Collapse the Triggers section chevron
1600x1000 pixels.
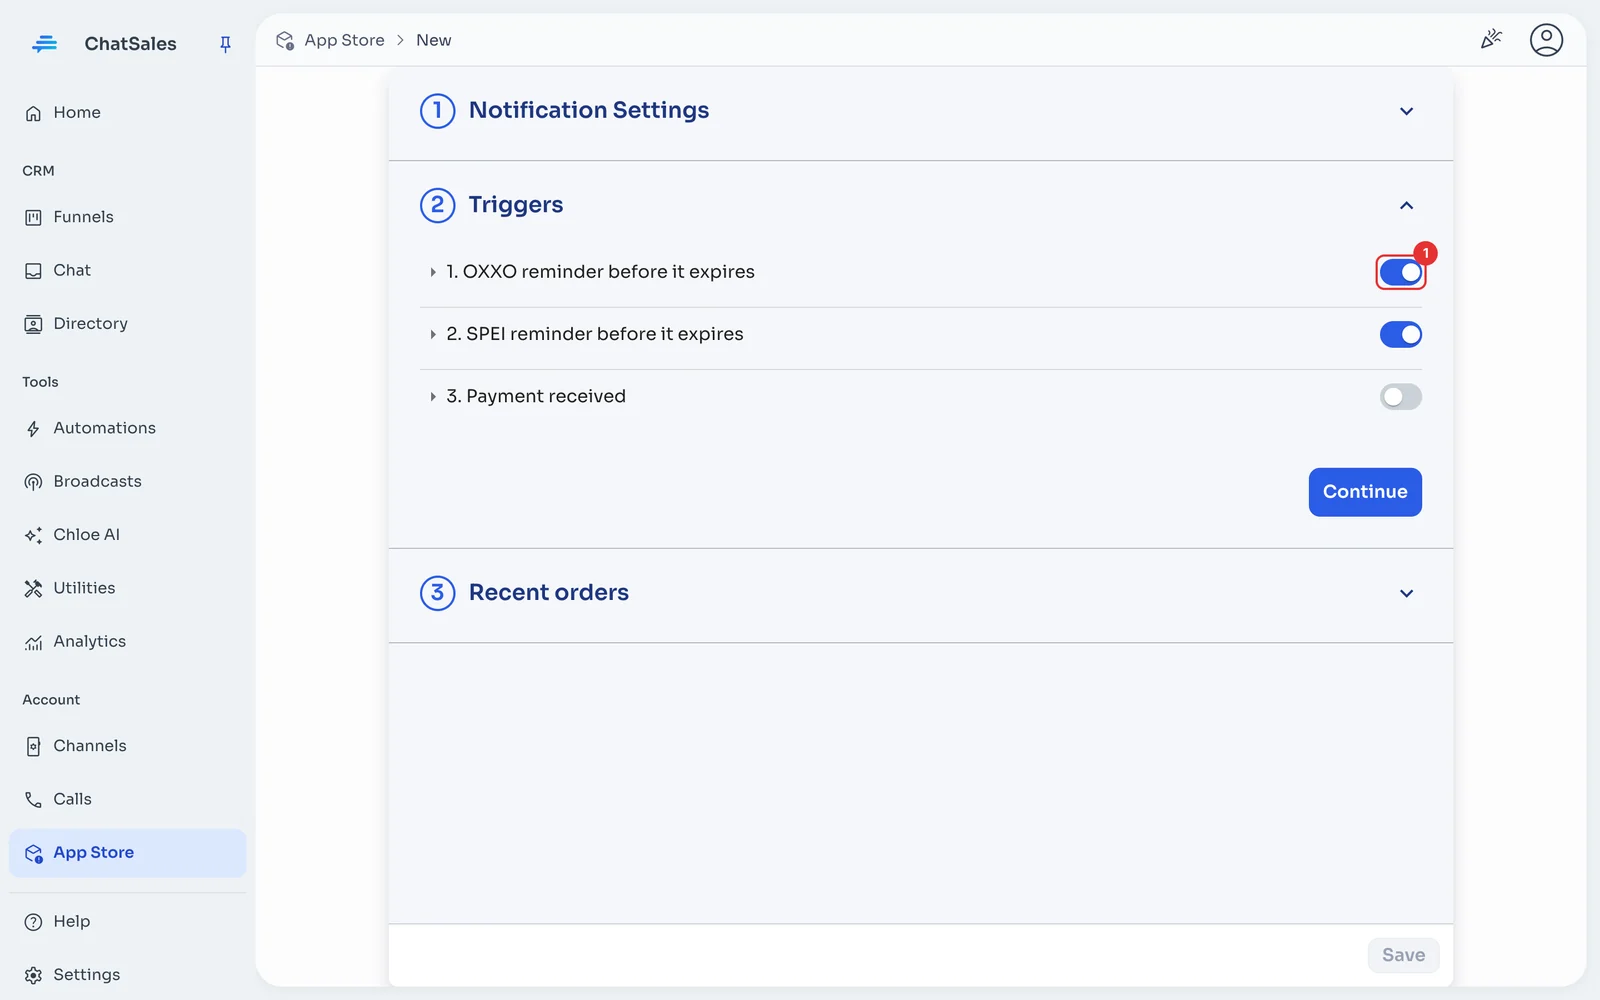point(1406,205)
